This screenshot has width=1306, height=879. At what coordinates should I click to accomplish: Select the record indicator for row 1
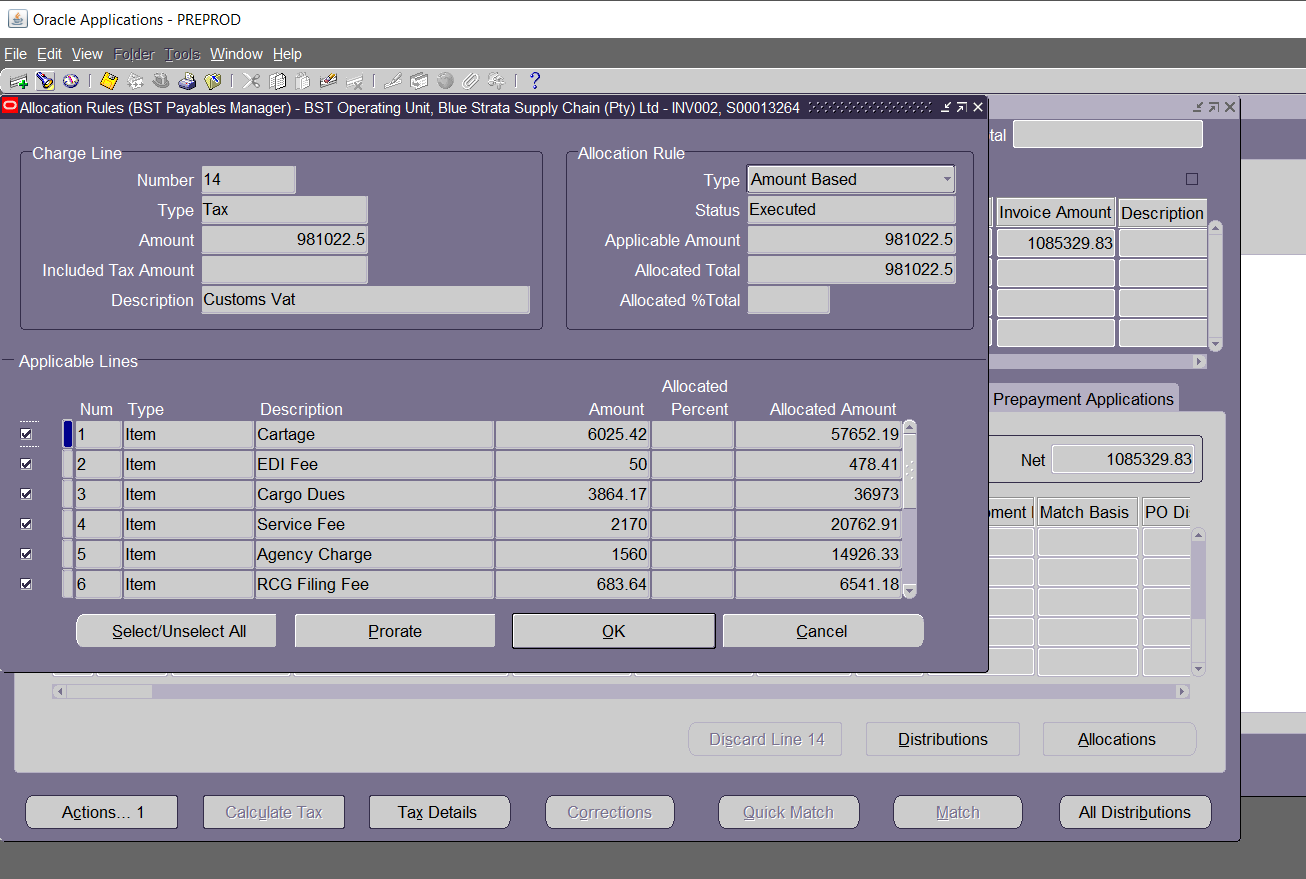(x=68, y=434)
